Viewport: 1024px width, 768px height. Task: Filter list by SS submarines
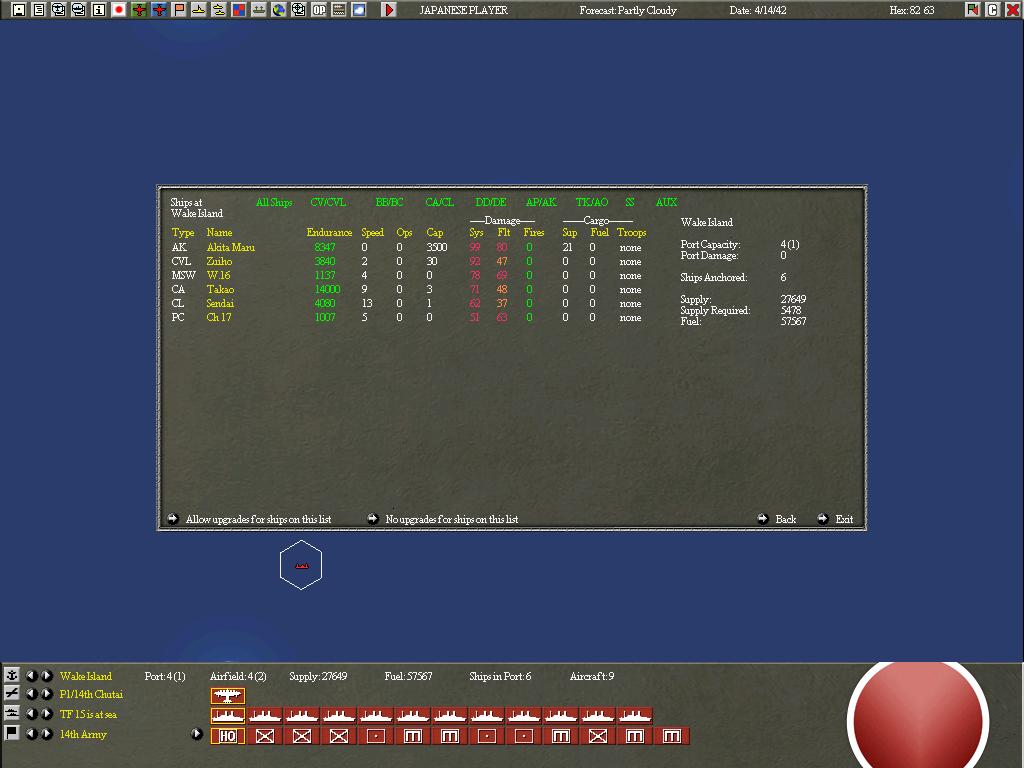click(630, 202)
